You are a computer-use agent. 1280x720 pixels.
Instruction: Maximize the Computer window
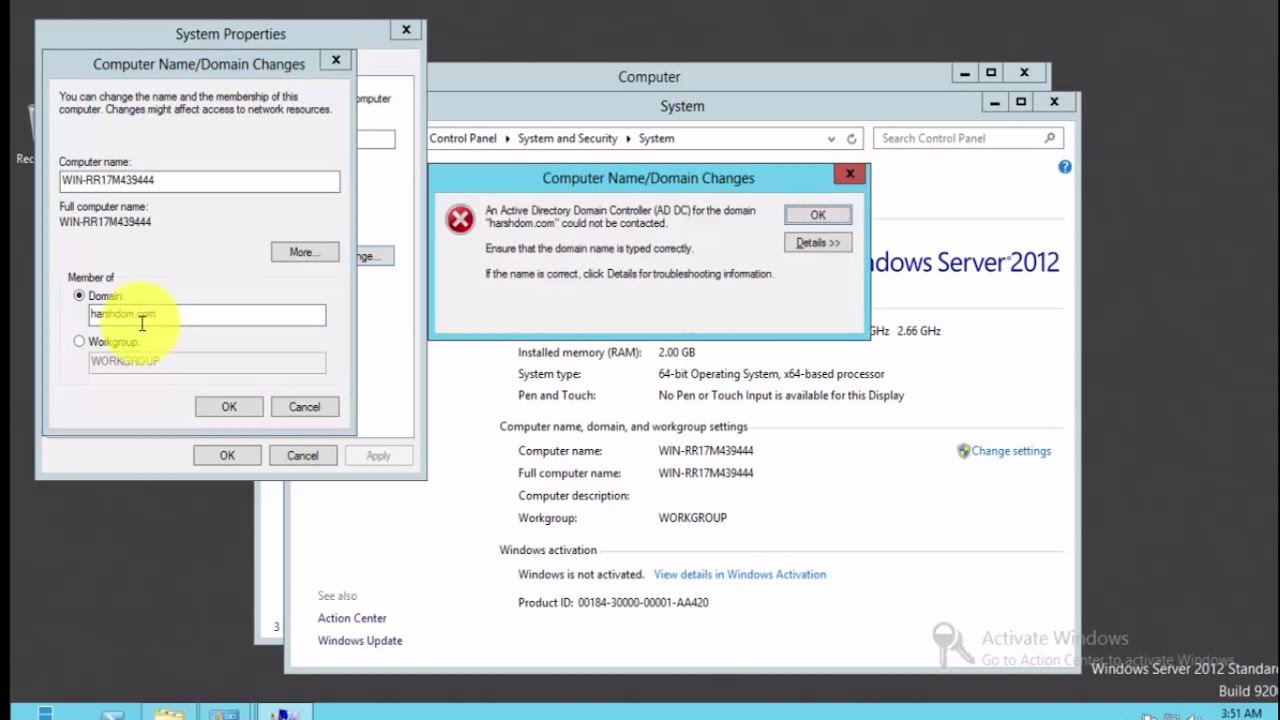[x=991, y=73]
